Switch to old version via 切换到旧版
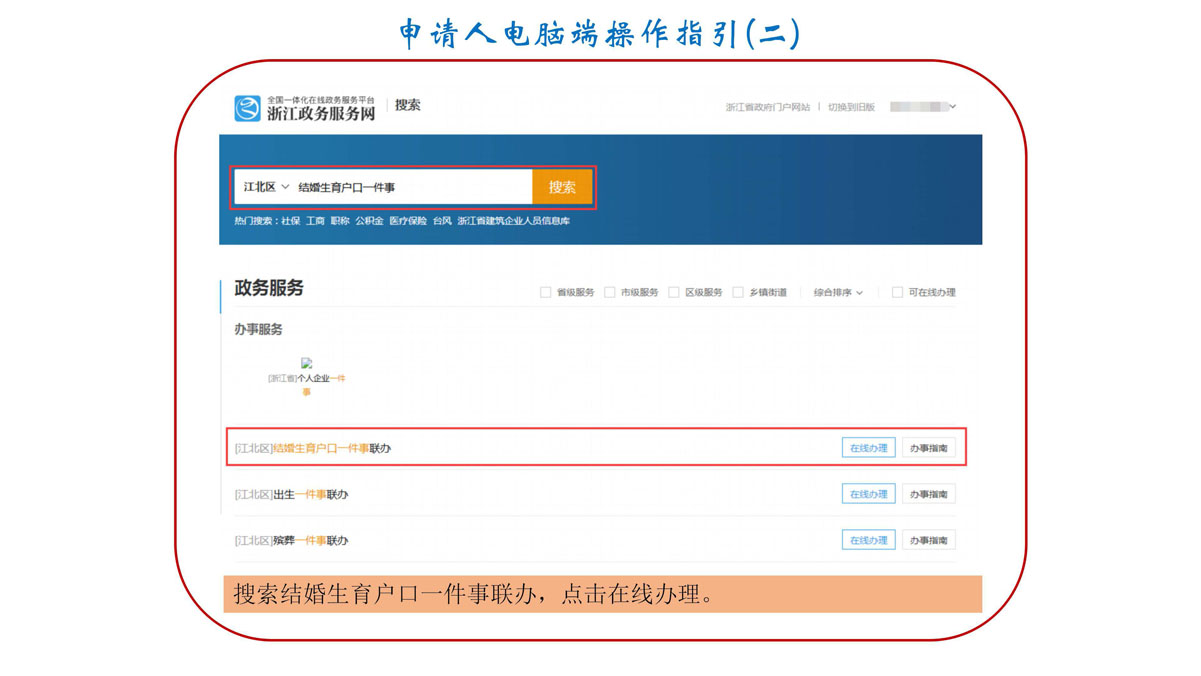Viewport: 1201px width, 676px height. 851,107
